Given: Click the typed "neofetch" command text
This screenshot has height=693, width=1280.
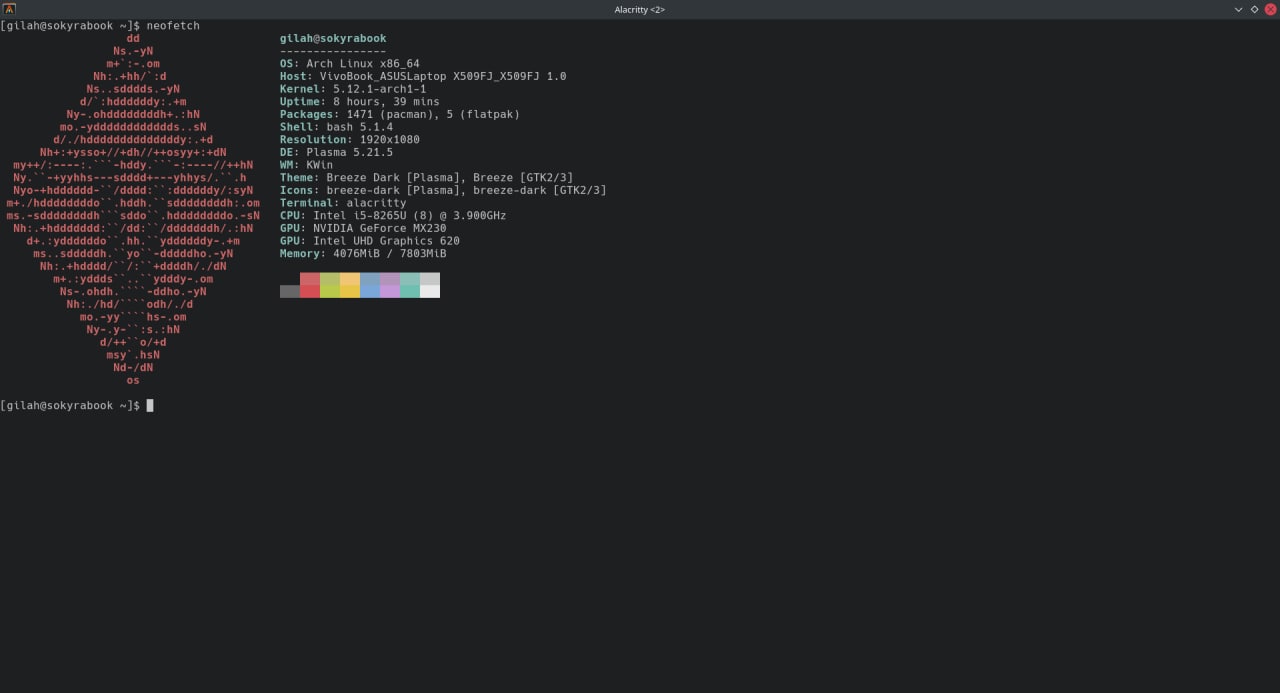Looking at the screenshot, I should tap(173, 25).
